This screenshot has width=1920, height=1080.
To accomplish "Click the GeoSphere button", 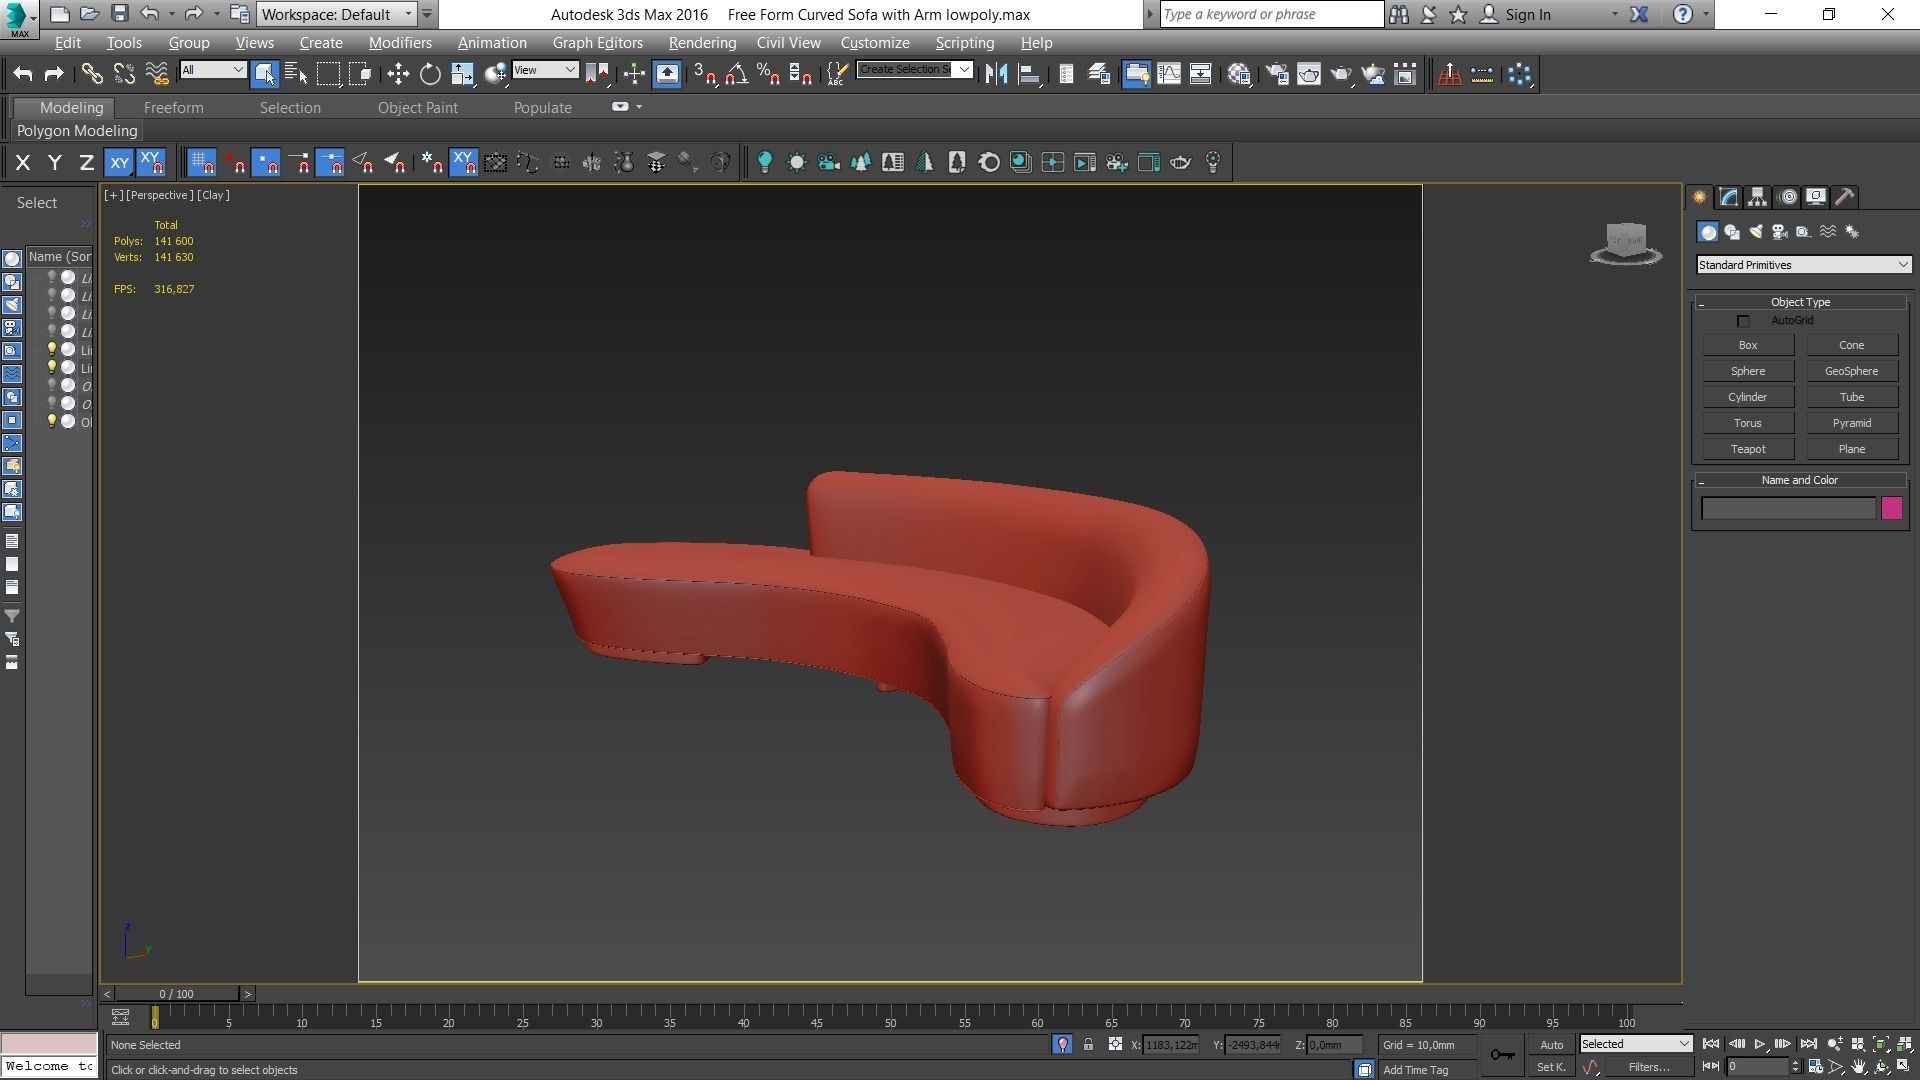I will [1851, 371].
